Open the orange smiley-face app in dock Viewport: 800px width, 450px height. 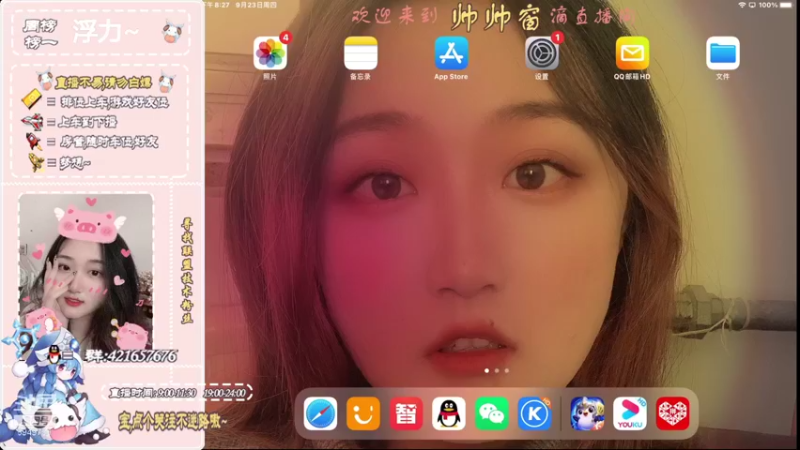coord(363,413)
